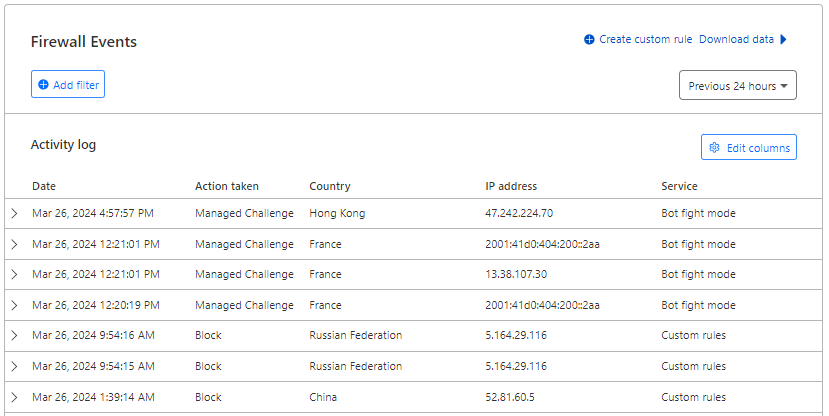Click the plus icon next to Create custom rule
The image size is (829, 416).
click(589, 40)
